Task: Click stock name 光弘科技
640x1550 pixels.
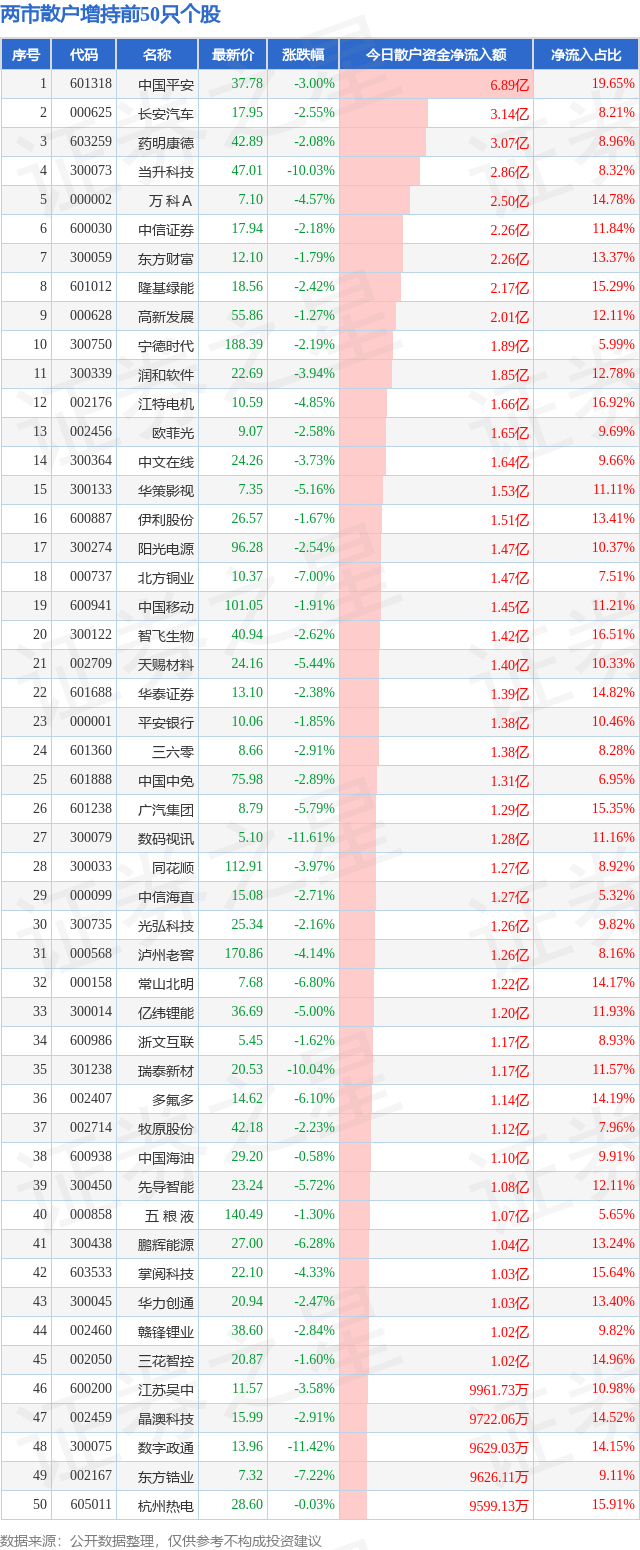Action: (166, 926)
